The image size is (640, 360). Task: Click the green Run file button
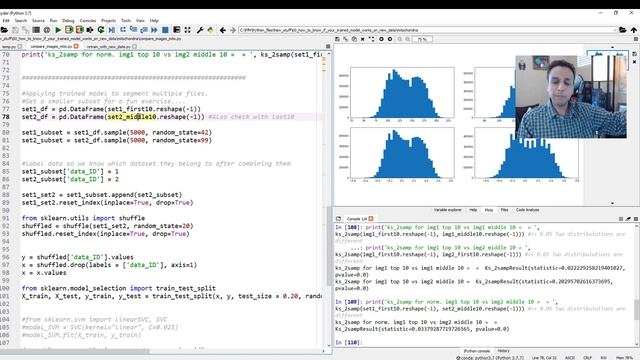58,30
